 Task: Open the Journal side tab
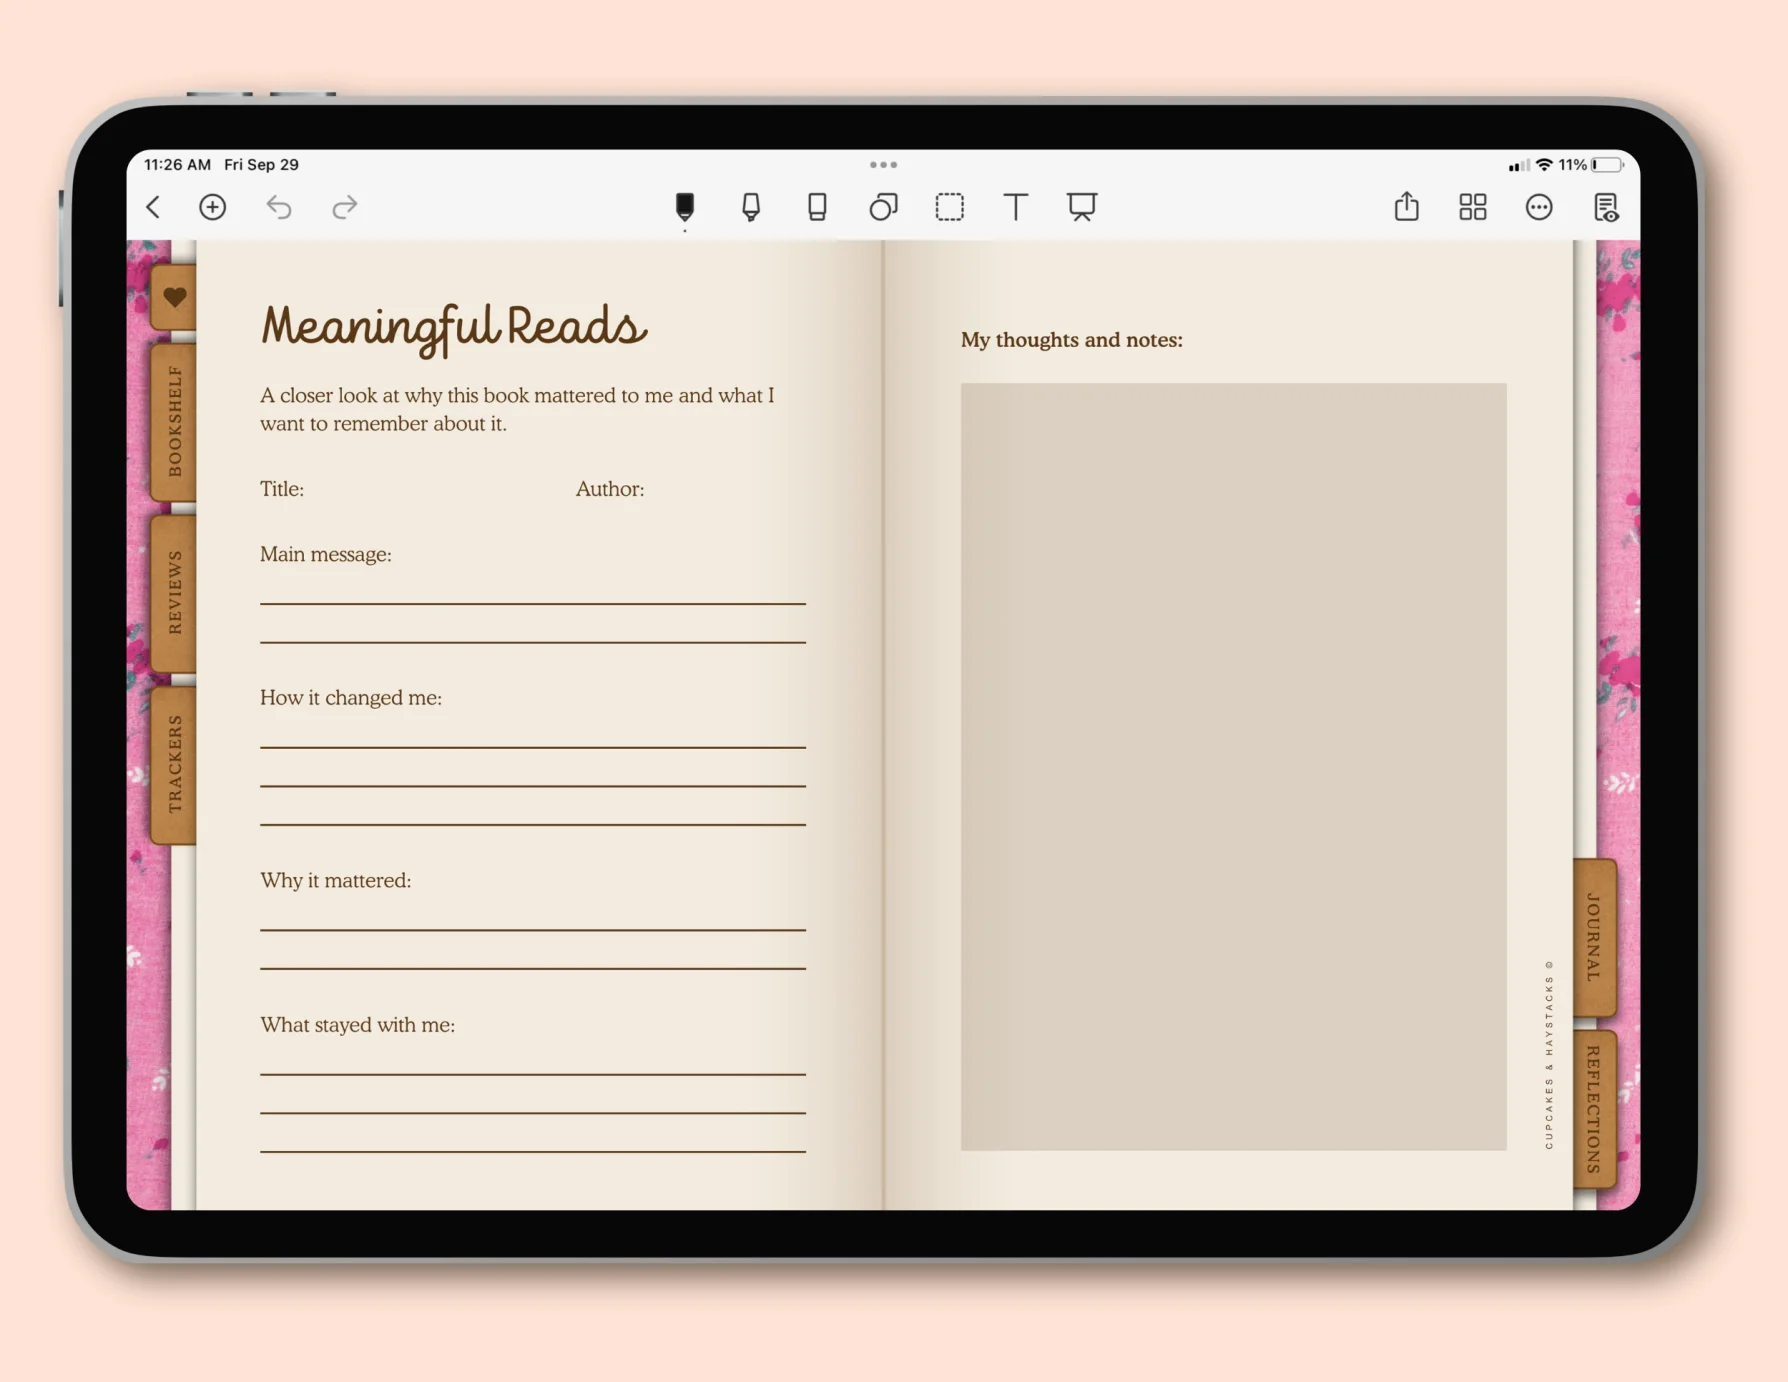(1594, 937)
